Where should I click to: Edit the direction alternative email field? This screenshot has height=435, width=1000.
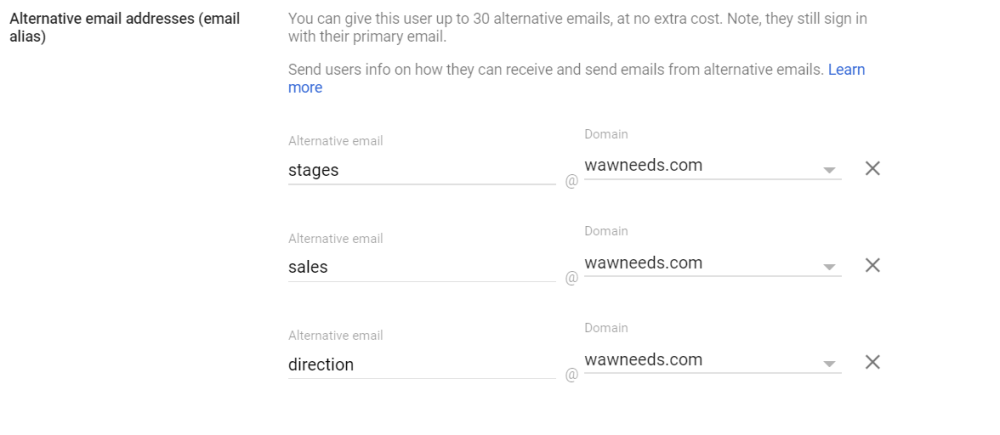tap(420, 364)
